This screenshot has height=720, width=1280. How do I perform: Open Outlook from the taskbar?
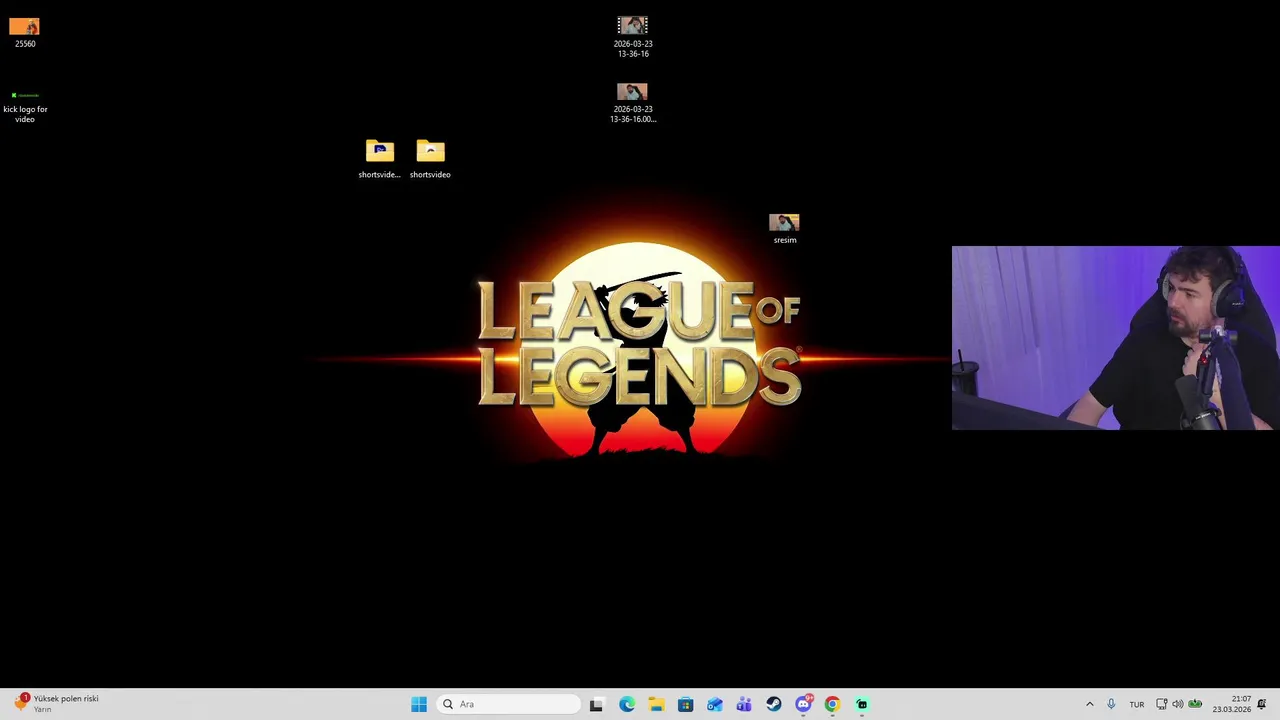point(714,704)
